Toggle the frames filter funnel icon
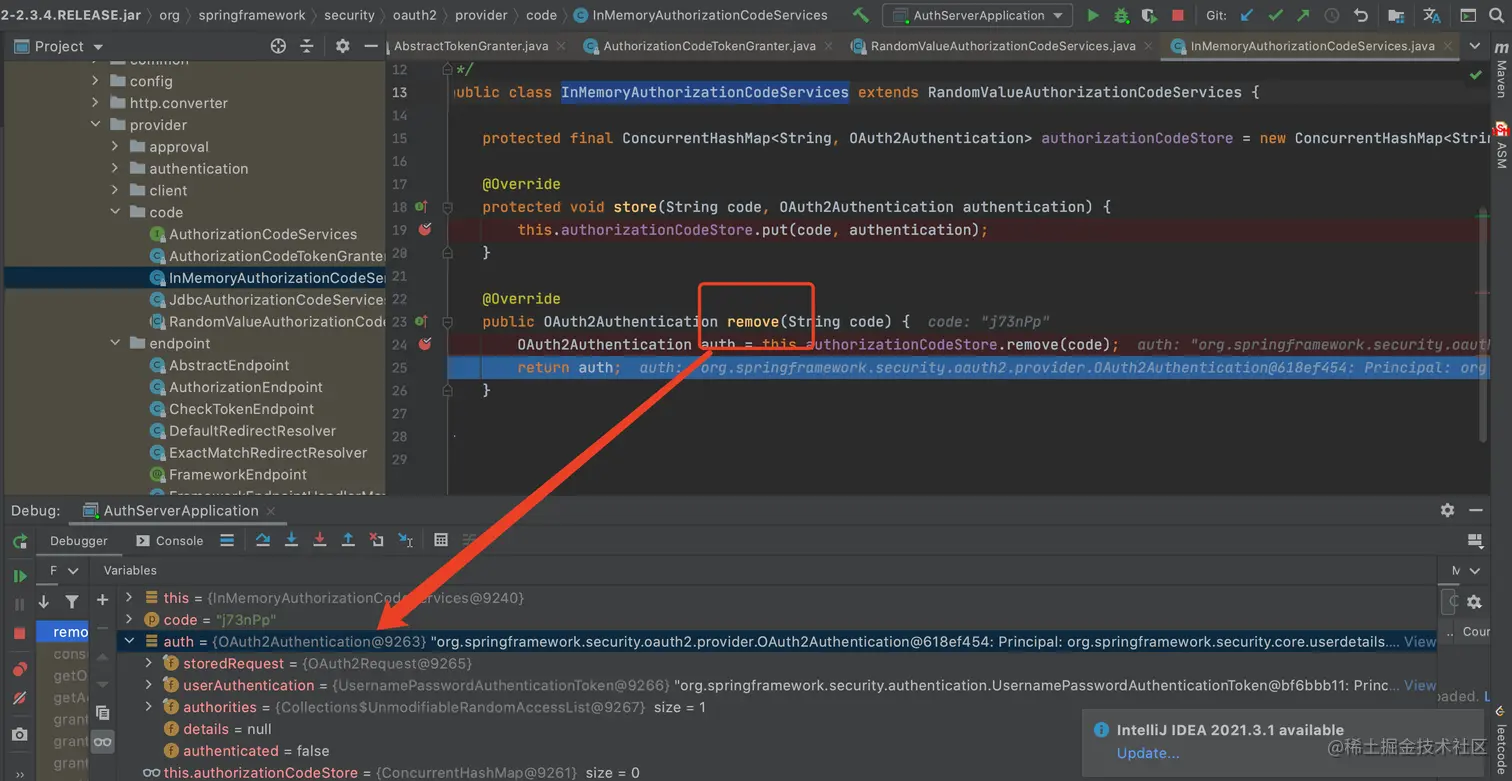The height and width of the screenshot is (781, 1512). tap(72, 601)
